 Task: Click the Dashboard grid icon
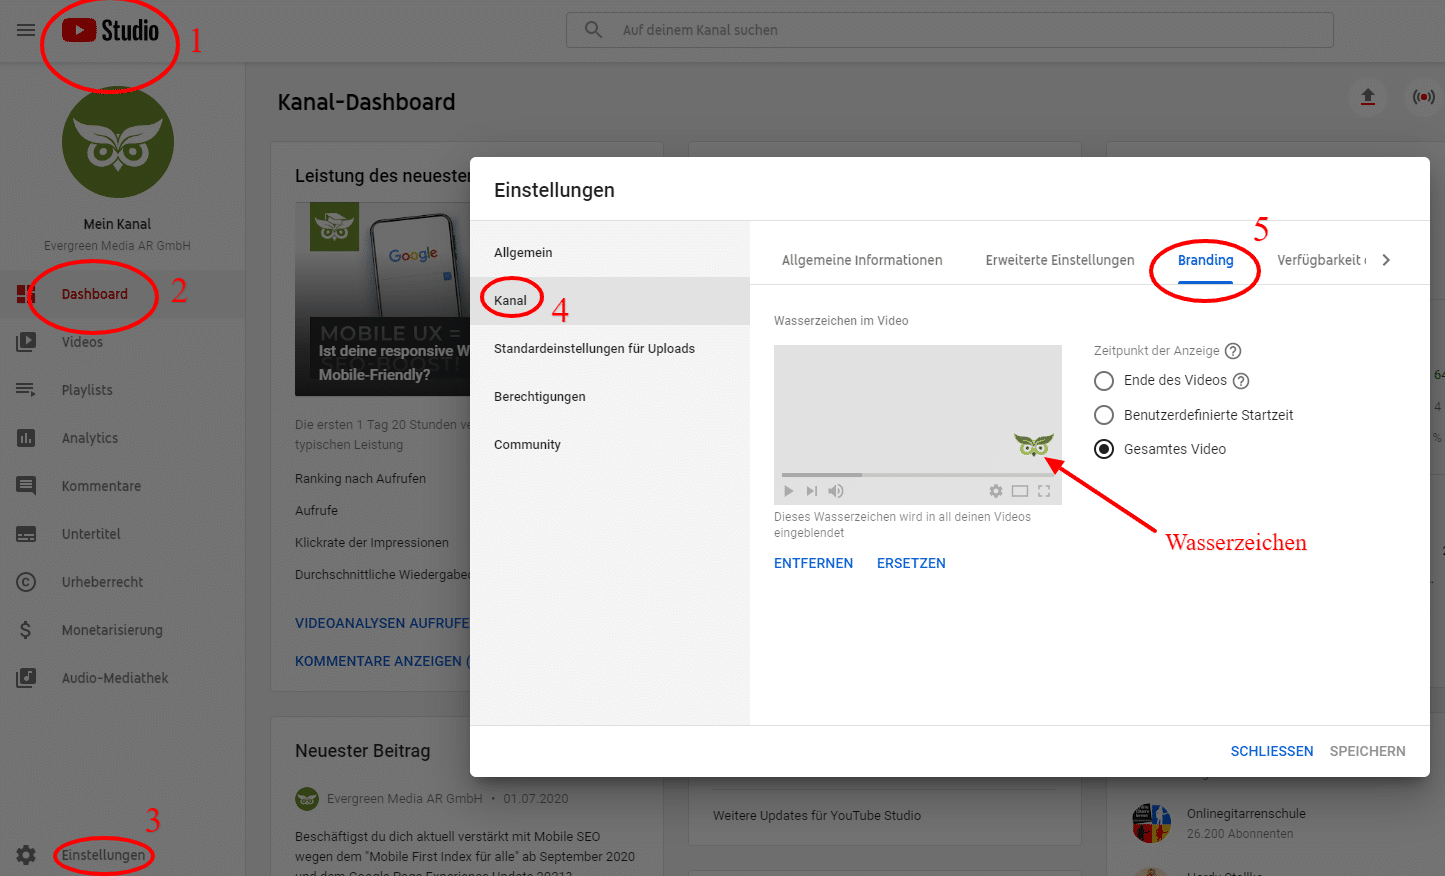coord(26,294)
